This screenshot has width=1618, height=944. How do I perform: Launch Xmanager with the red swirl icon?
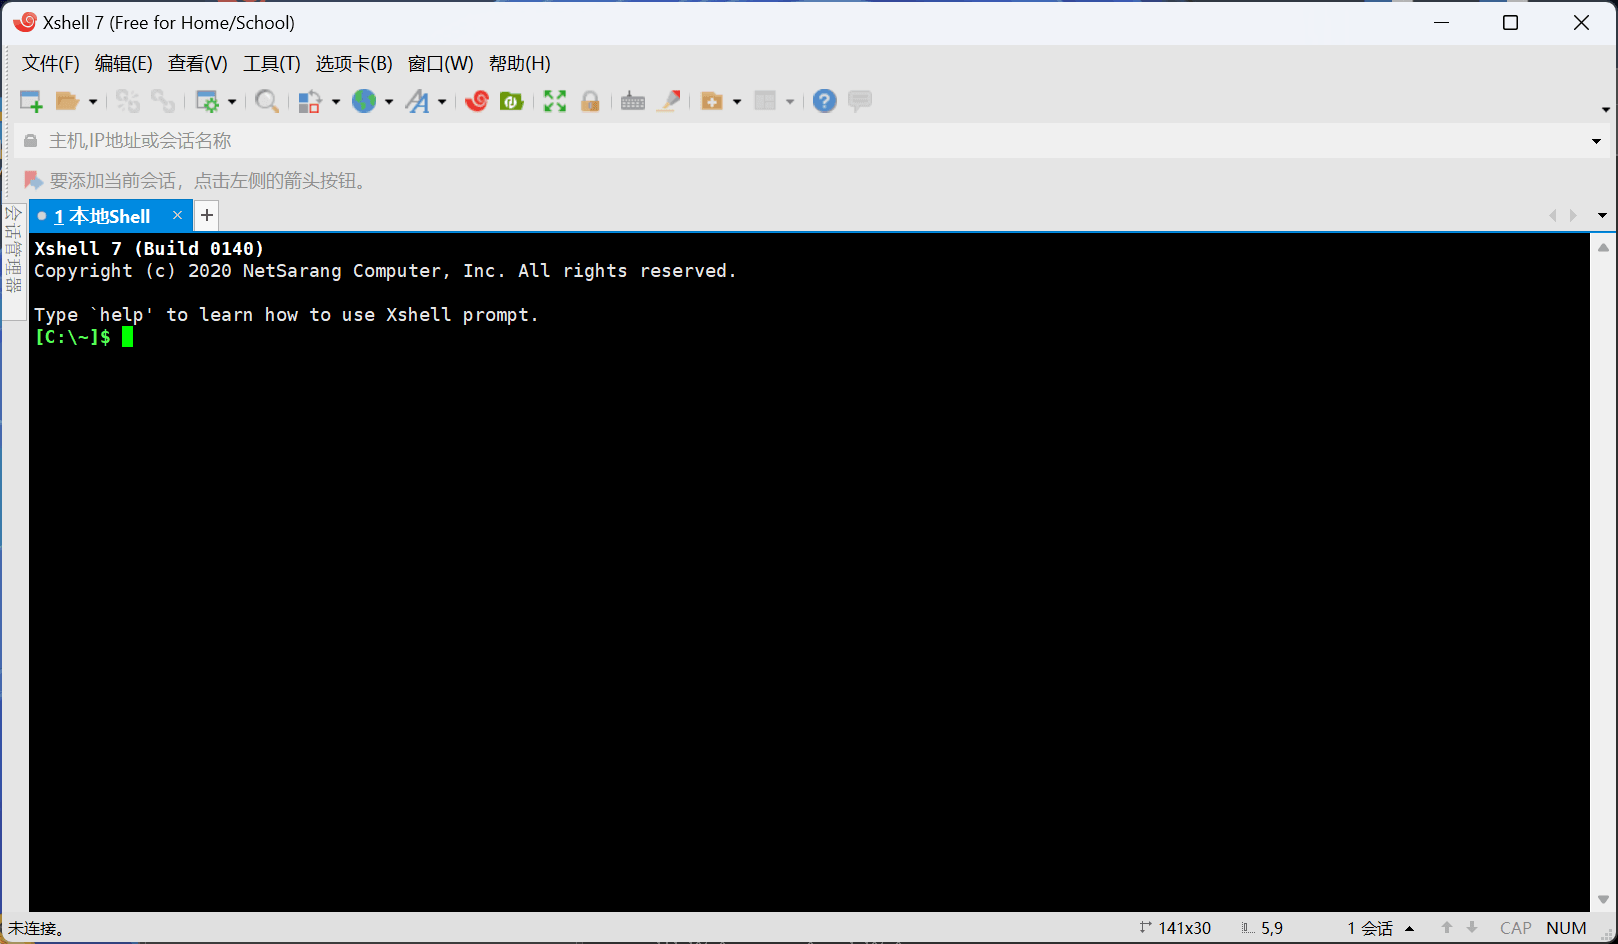coord(477,101)
